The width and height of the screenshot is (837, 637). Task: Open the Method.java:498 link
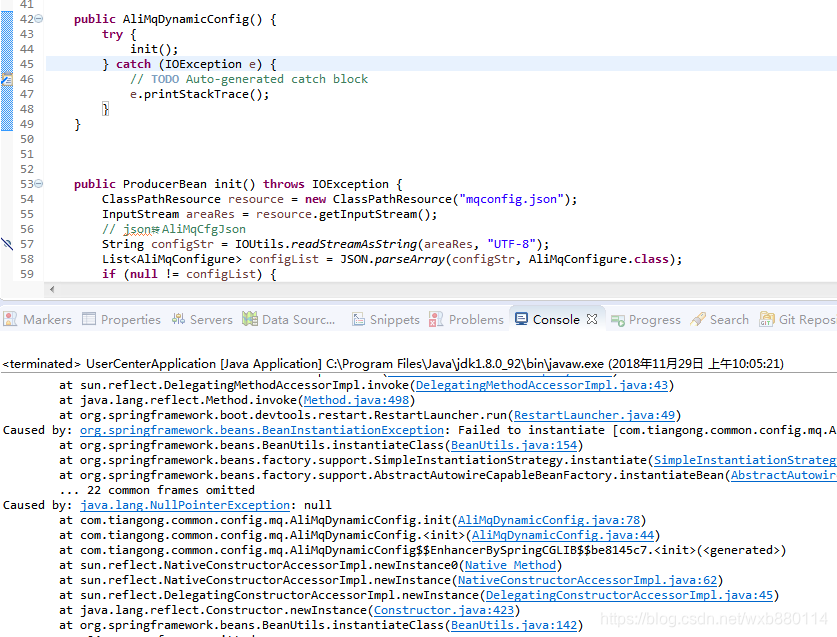(356, 400)
